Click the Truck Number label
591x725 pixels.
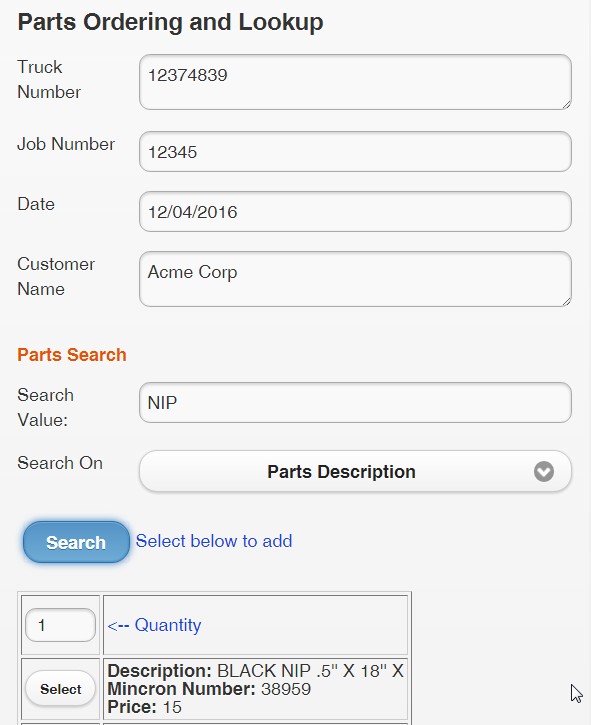click(x=49, y=80)
